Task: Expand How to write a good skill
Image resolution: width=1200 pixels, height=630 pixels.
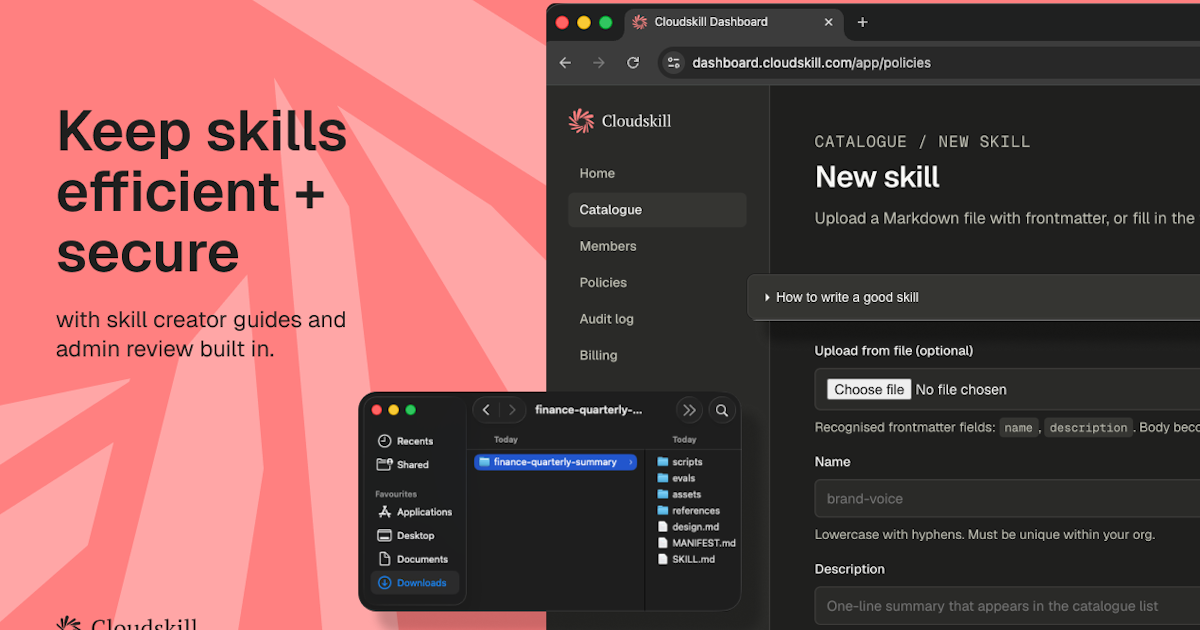Action: (x=975, y=297)
